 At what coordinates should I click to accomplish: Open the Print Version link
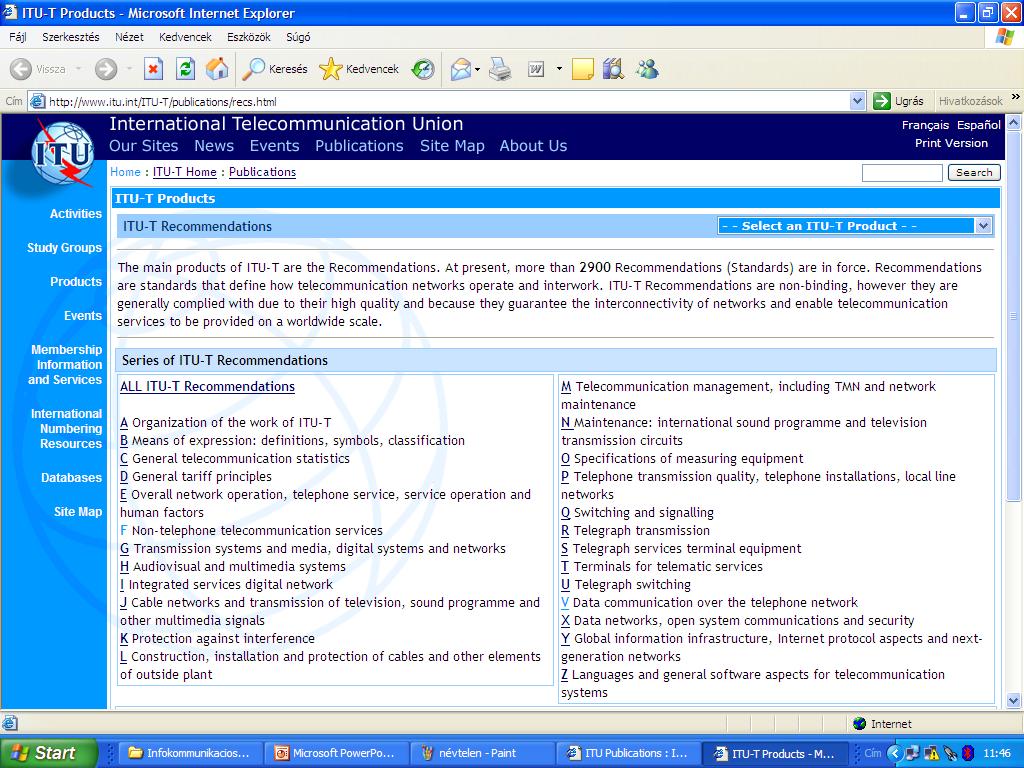coord(952,143)
